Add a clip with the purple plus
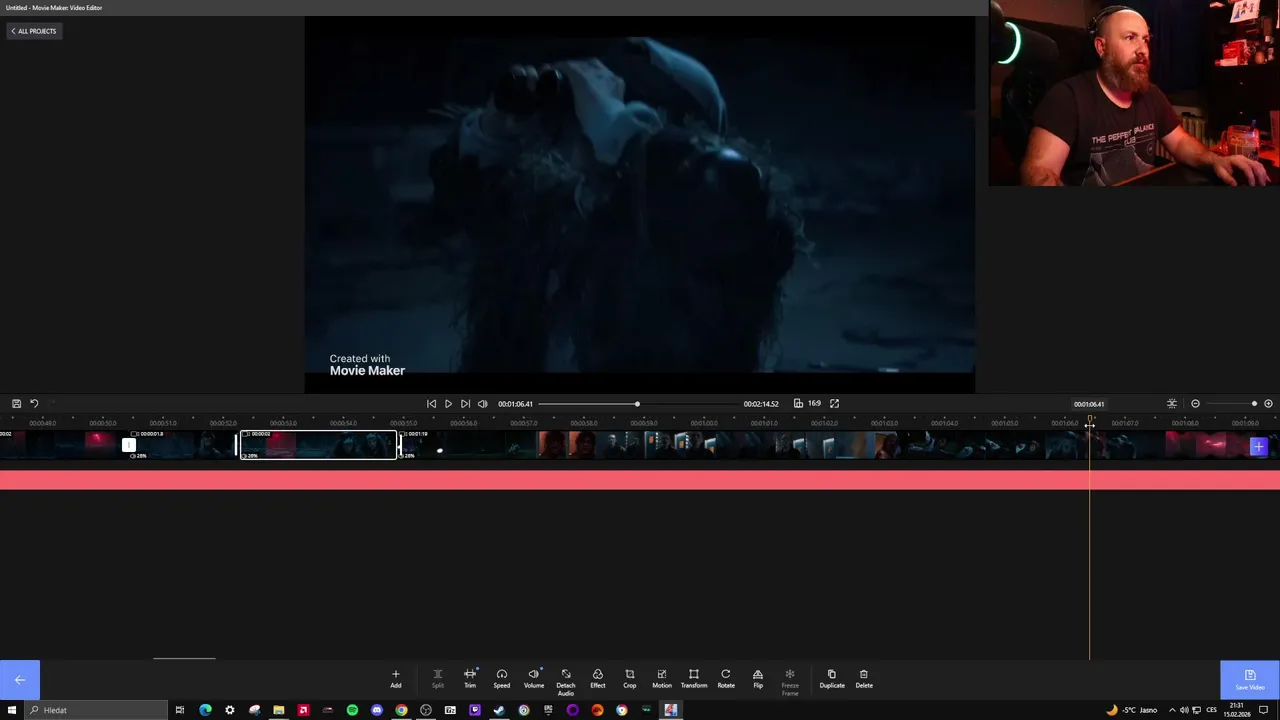 pyautogui.click(x=1258, y=447)
